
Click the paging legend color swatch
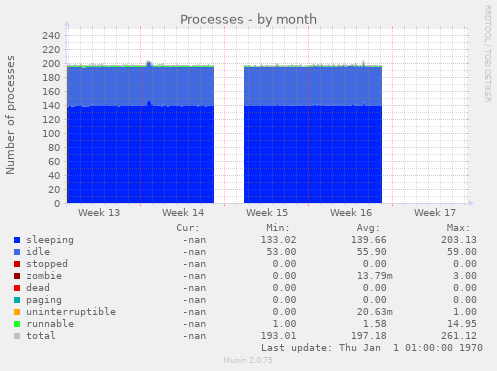[17, 300]
